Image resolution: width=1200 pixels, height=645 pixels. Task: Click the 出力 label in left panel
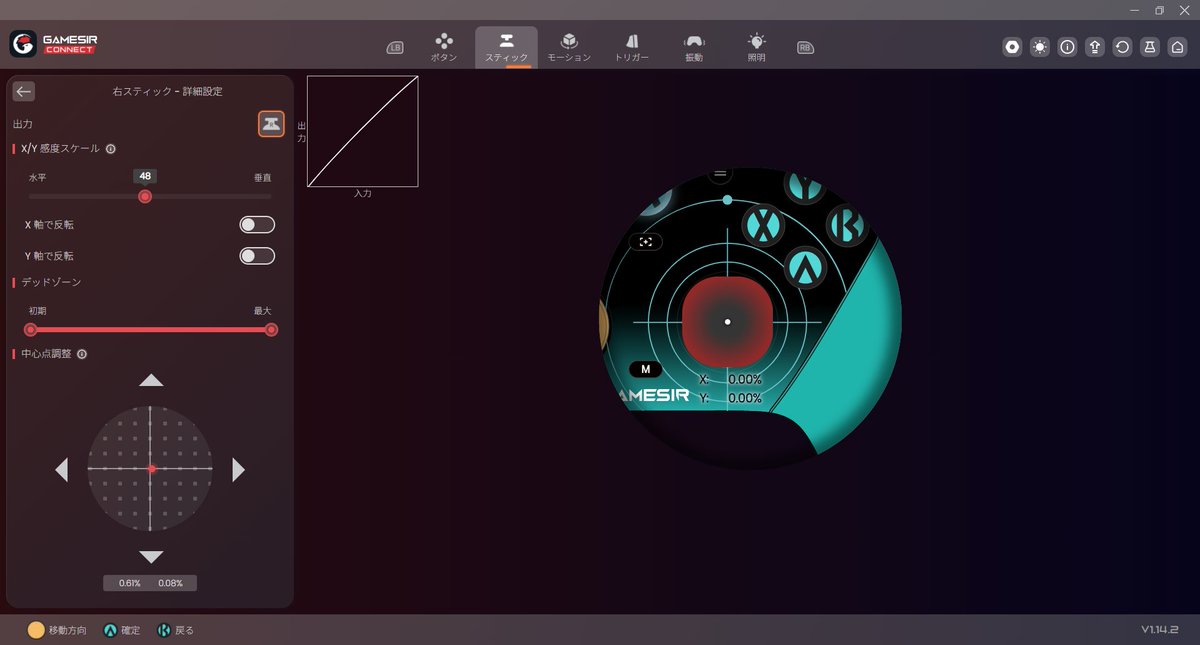(23, 124)
